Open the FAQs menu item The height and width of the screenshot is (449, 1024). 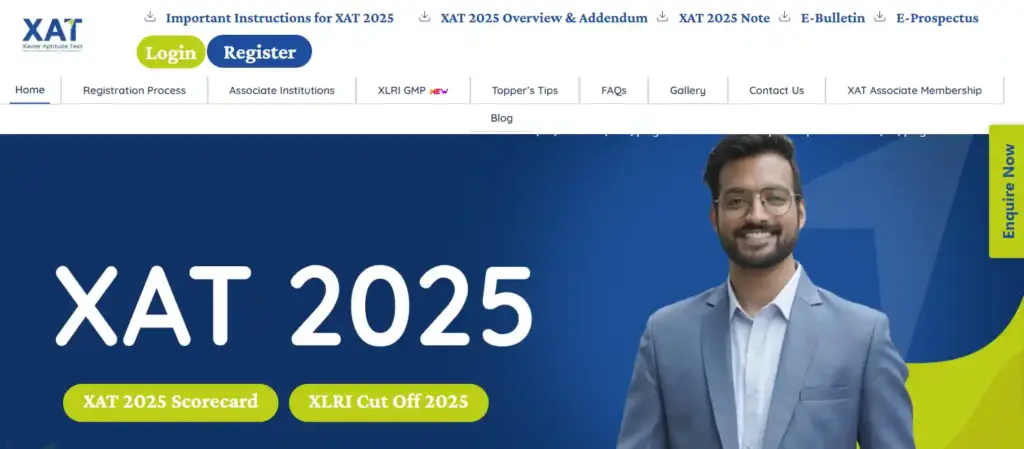[614, 91]
